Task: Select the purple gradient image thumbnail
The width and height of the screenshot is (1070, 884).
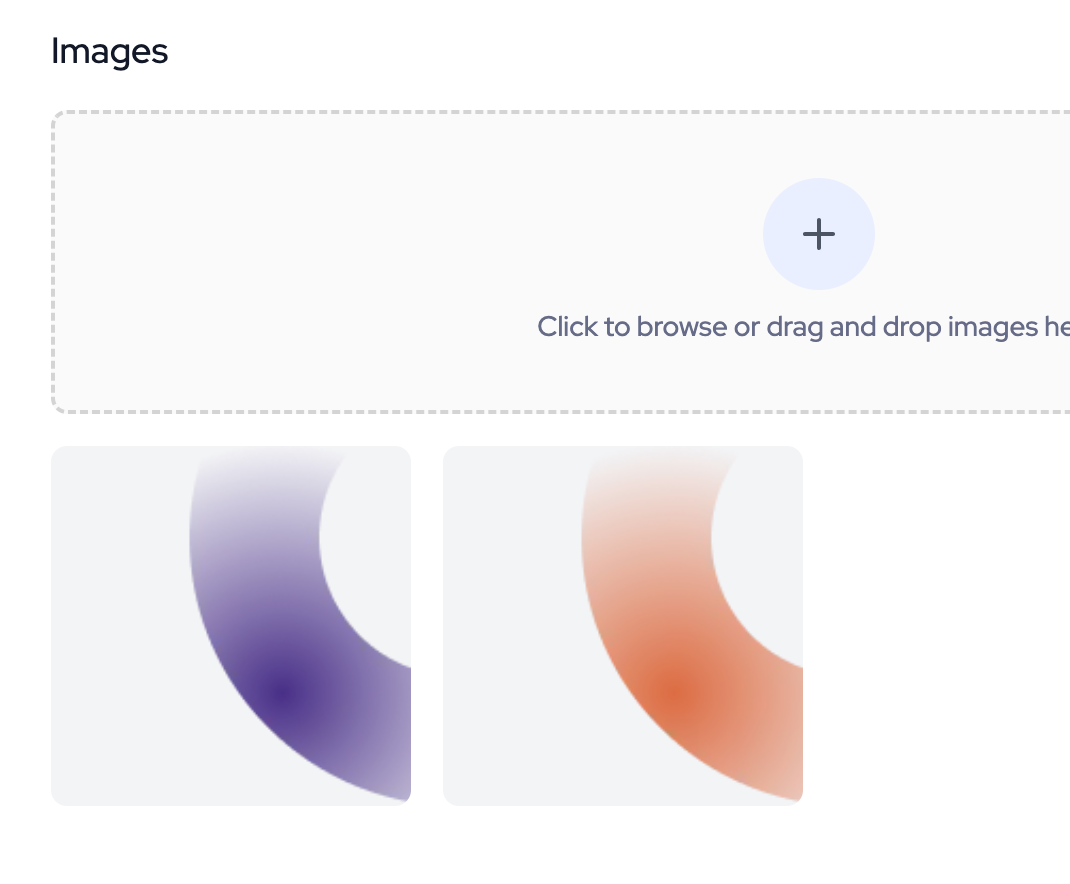Action: (231, 625)
